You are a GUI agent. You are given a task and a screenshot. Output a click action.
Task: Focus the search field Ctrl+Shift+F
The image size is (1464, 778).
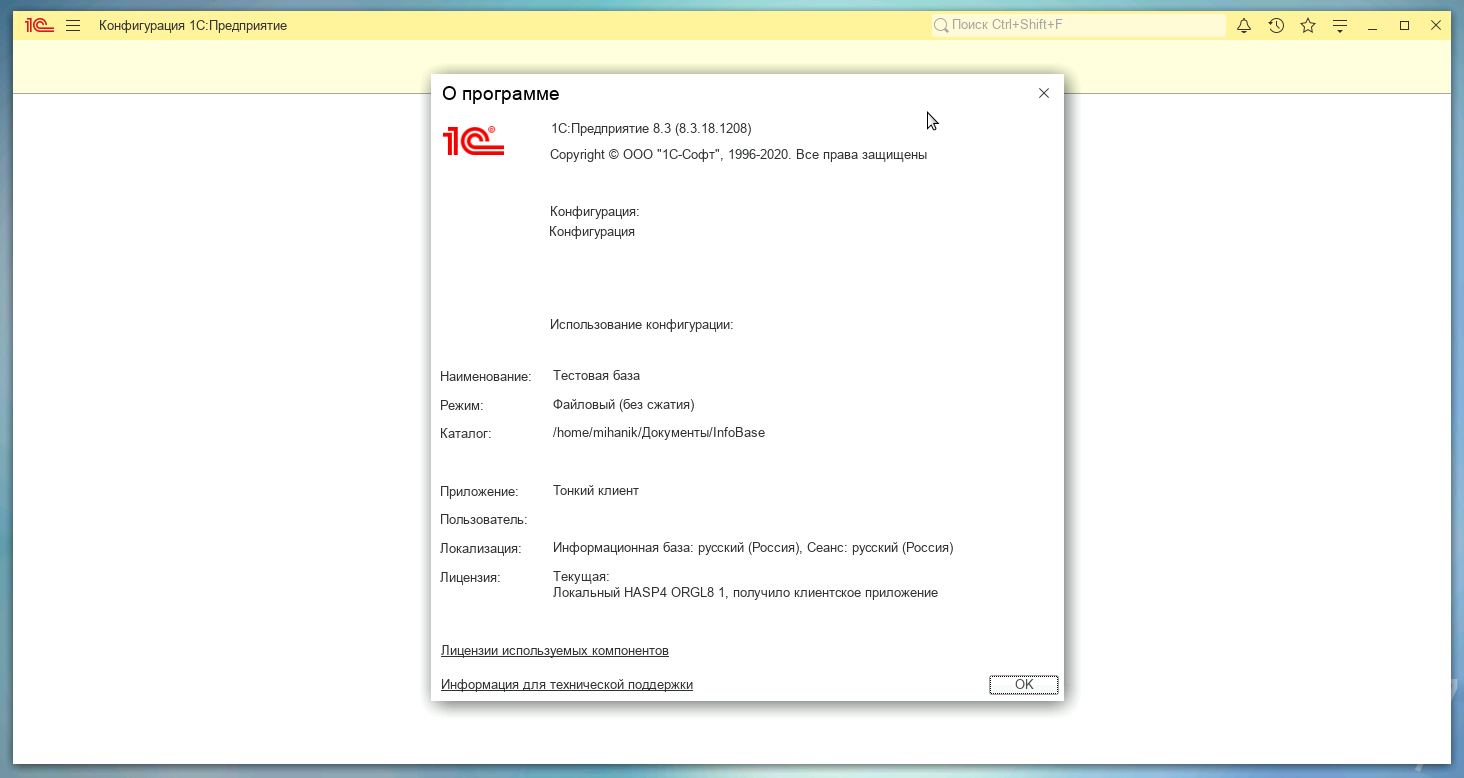point(1079,25)
